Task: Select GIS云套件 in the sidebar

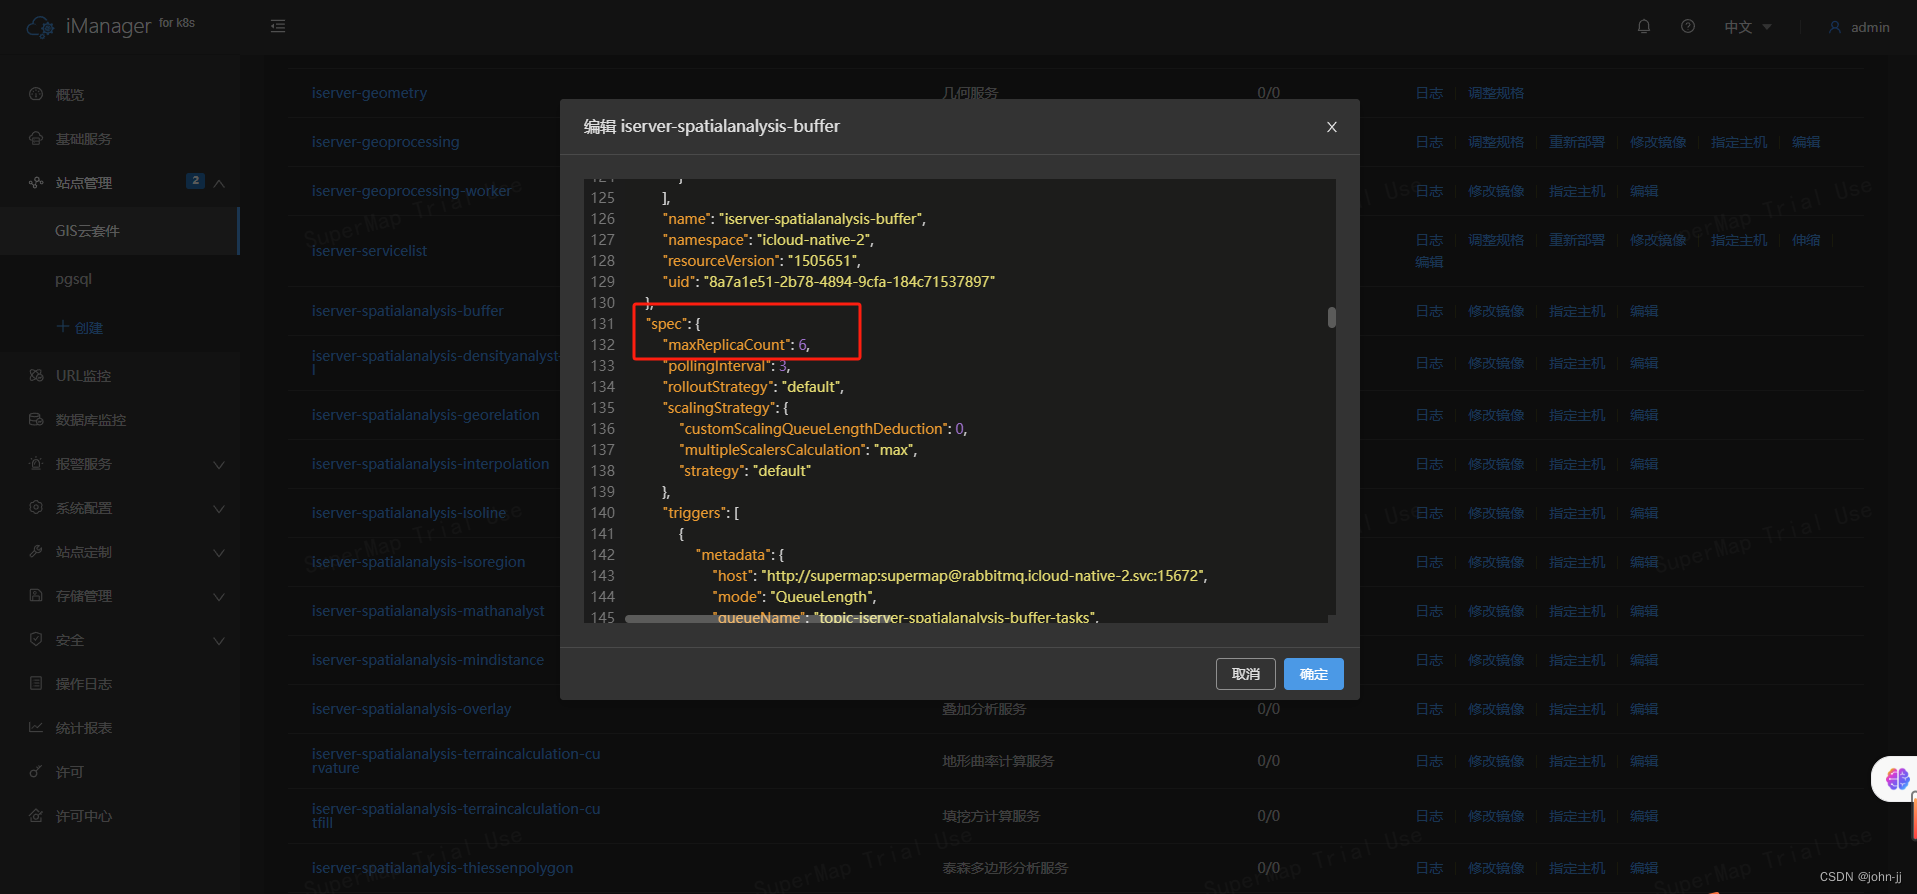Action: [x=120, y=231]
